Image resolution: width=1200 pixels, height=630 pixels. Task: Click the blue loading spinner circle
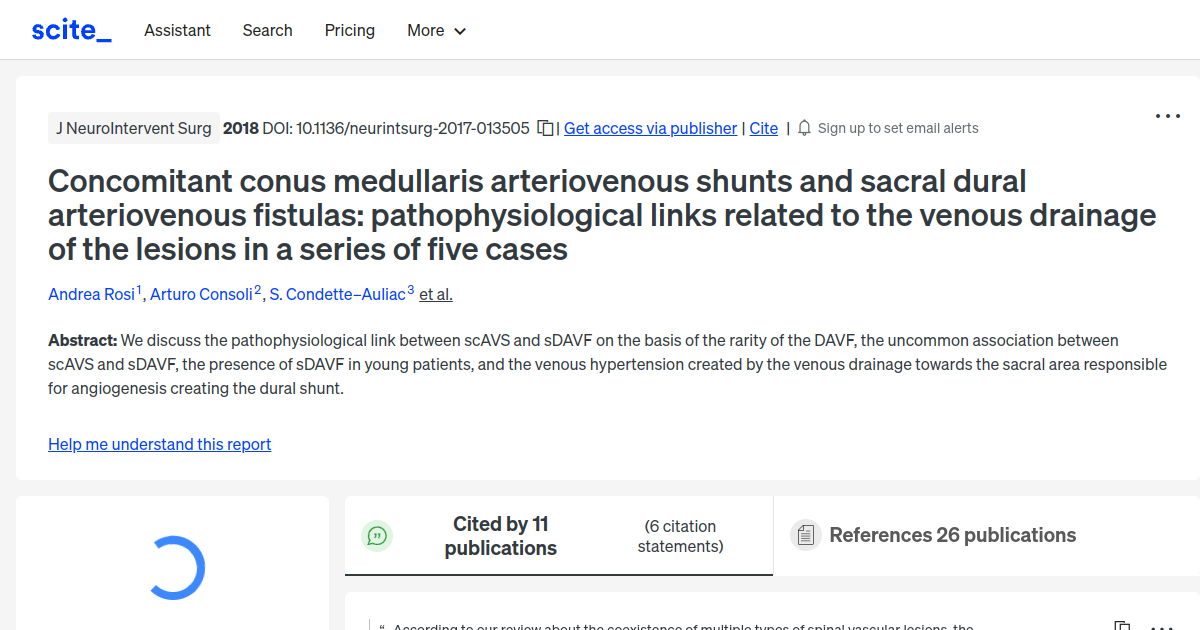pyautogui.click(x=178, y=566)
